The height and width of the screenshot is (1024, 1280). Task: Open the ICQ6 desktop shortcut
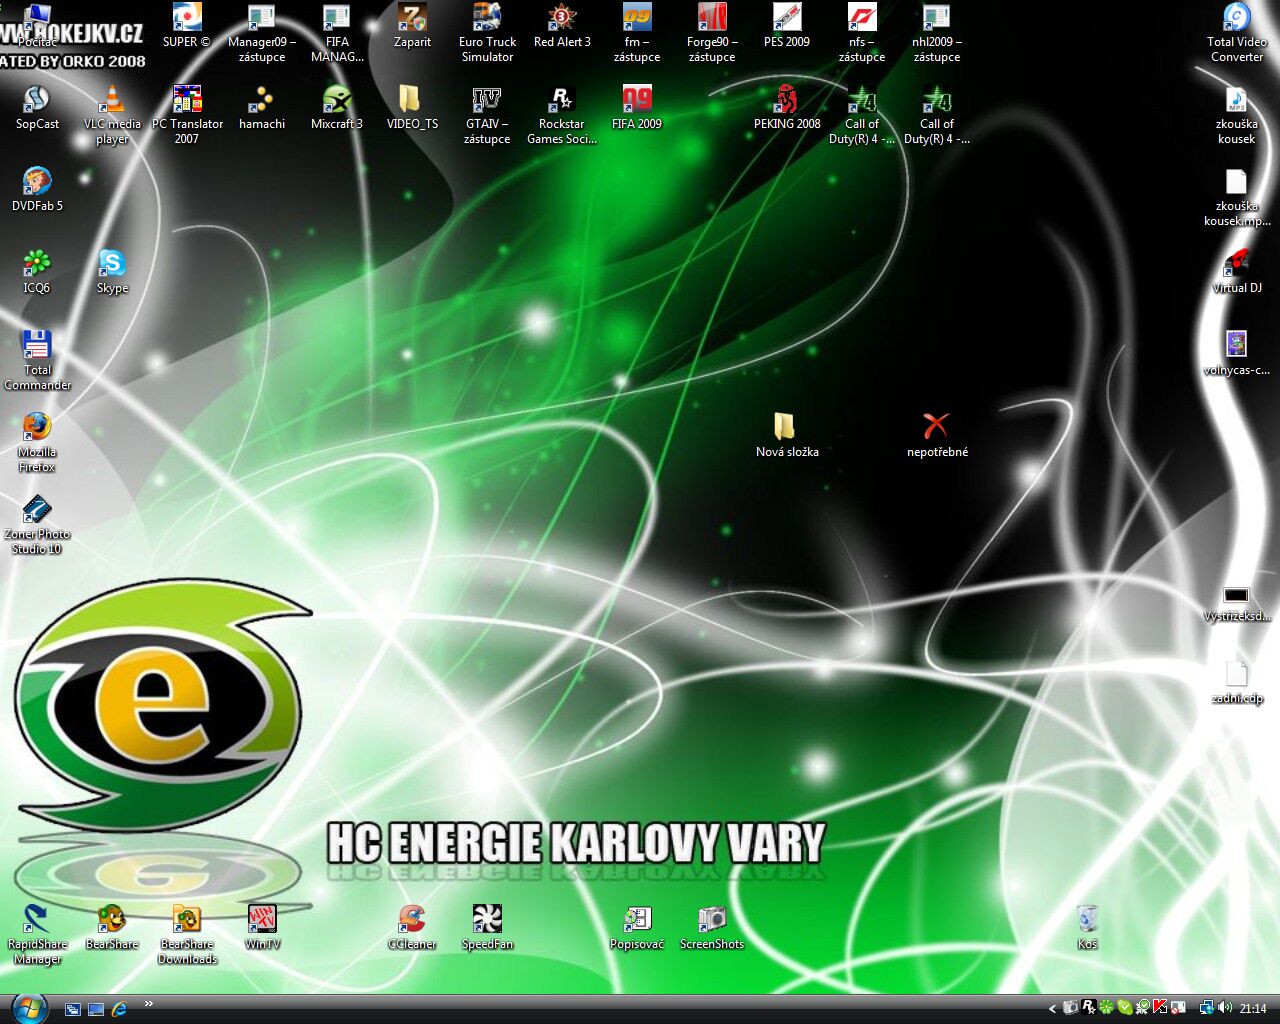point(37,272)
